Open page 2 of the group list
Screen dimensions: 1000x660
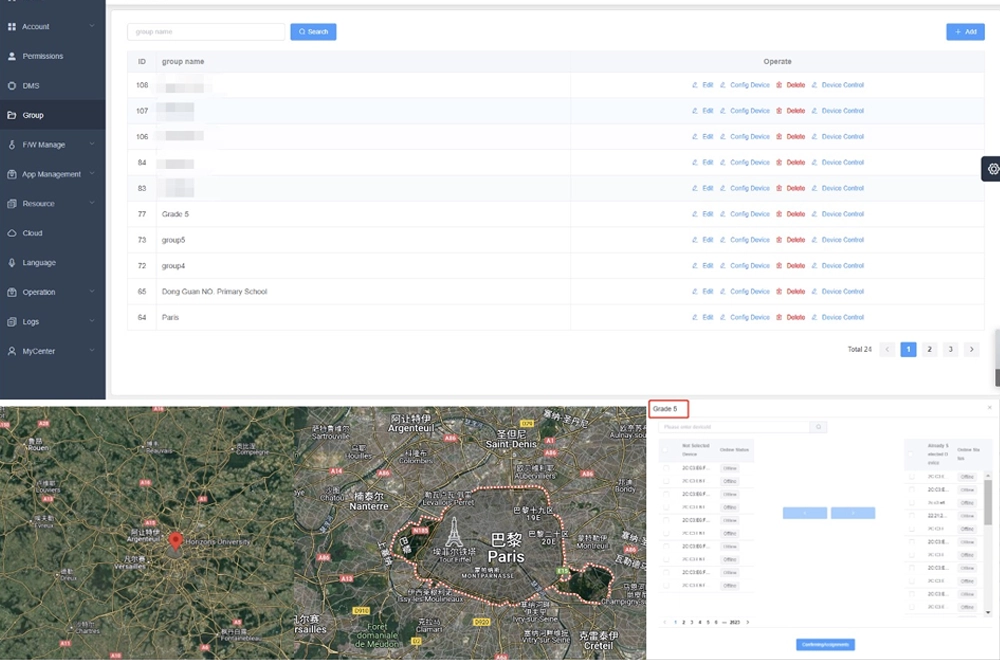[929, 349]
